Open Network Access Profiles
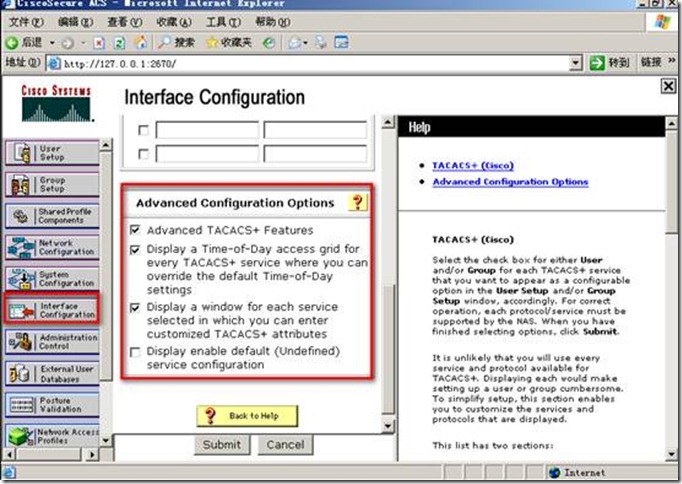This screenshot has width=682, height=484. click(x=52, y=436)
